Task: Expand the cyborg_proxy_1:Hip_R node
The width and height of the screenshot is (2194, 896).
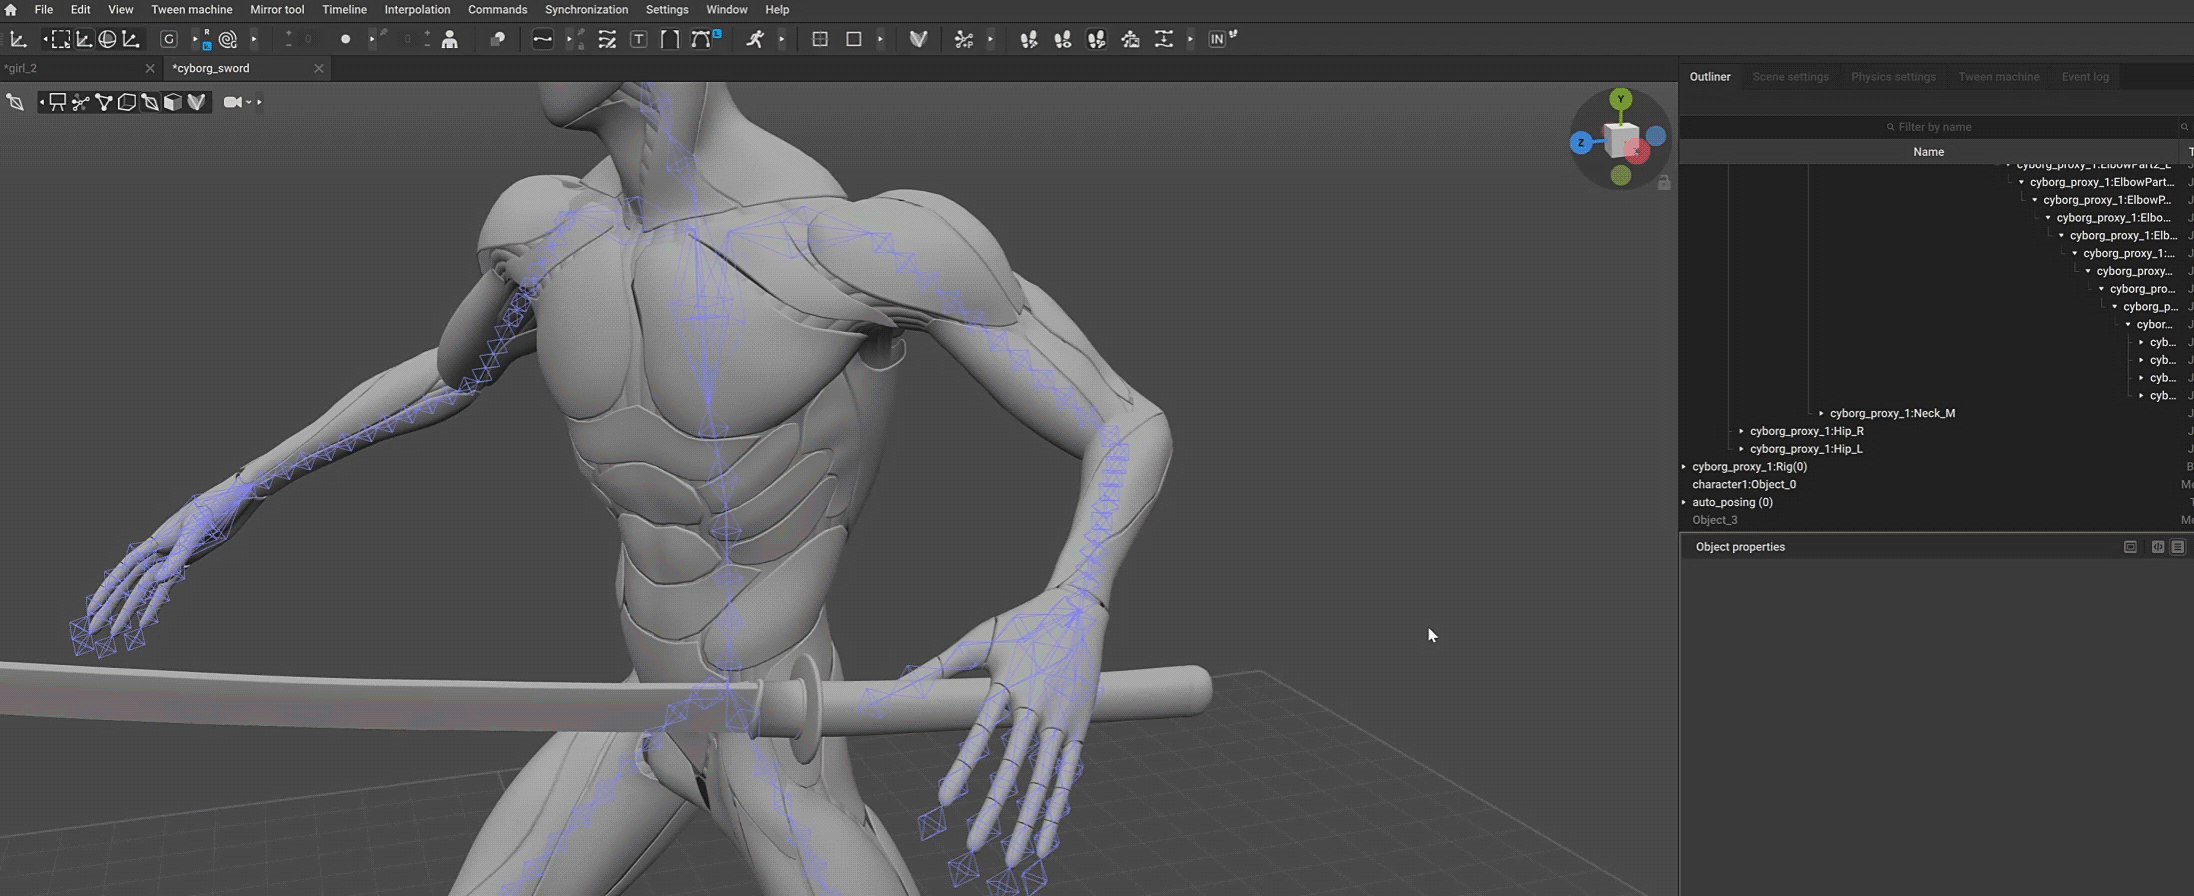Action: 1741,431
